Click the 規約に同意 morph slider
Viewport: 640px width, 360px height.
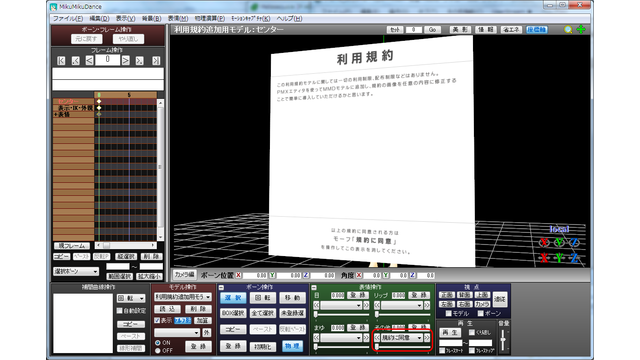click(402, 347)
